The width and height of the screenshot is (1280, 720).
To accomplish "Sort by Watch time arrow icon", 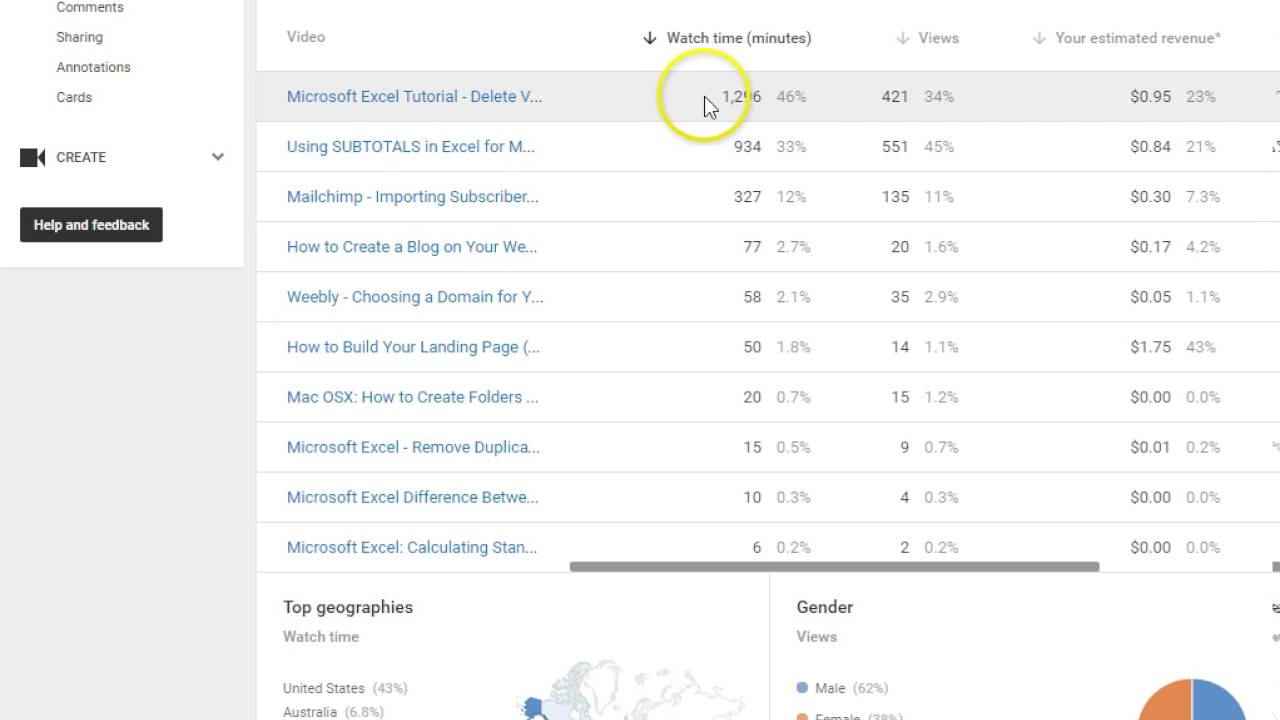I will [650, 38].
